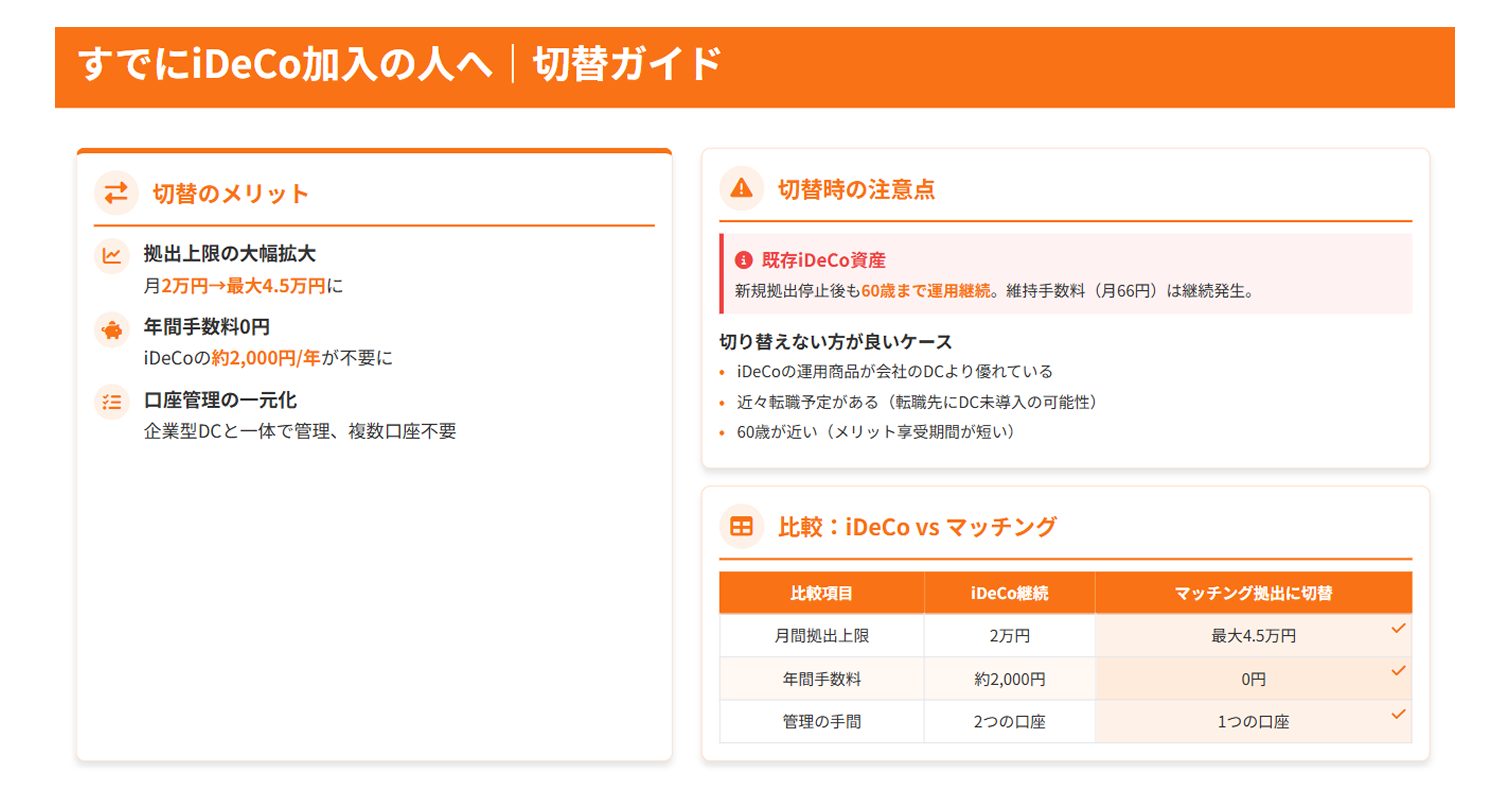The image size is (1510, 800).
Task: Click the checkmark in the 1つの口座 cell
Action: [x=1398, y=714]
